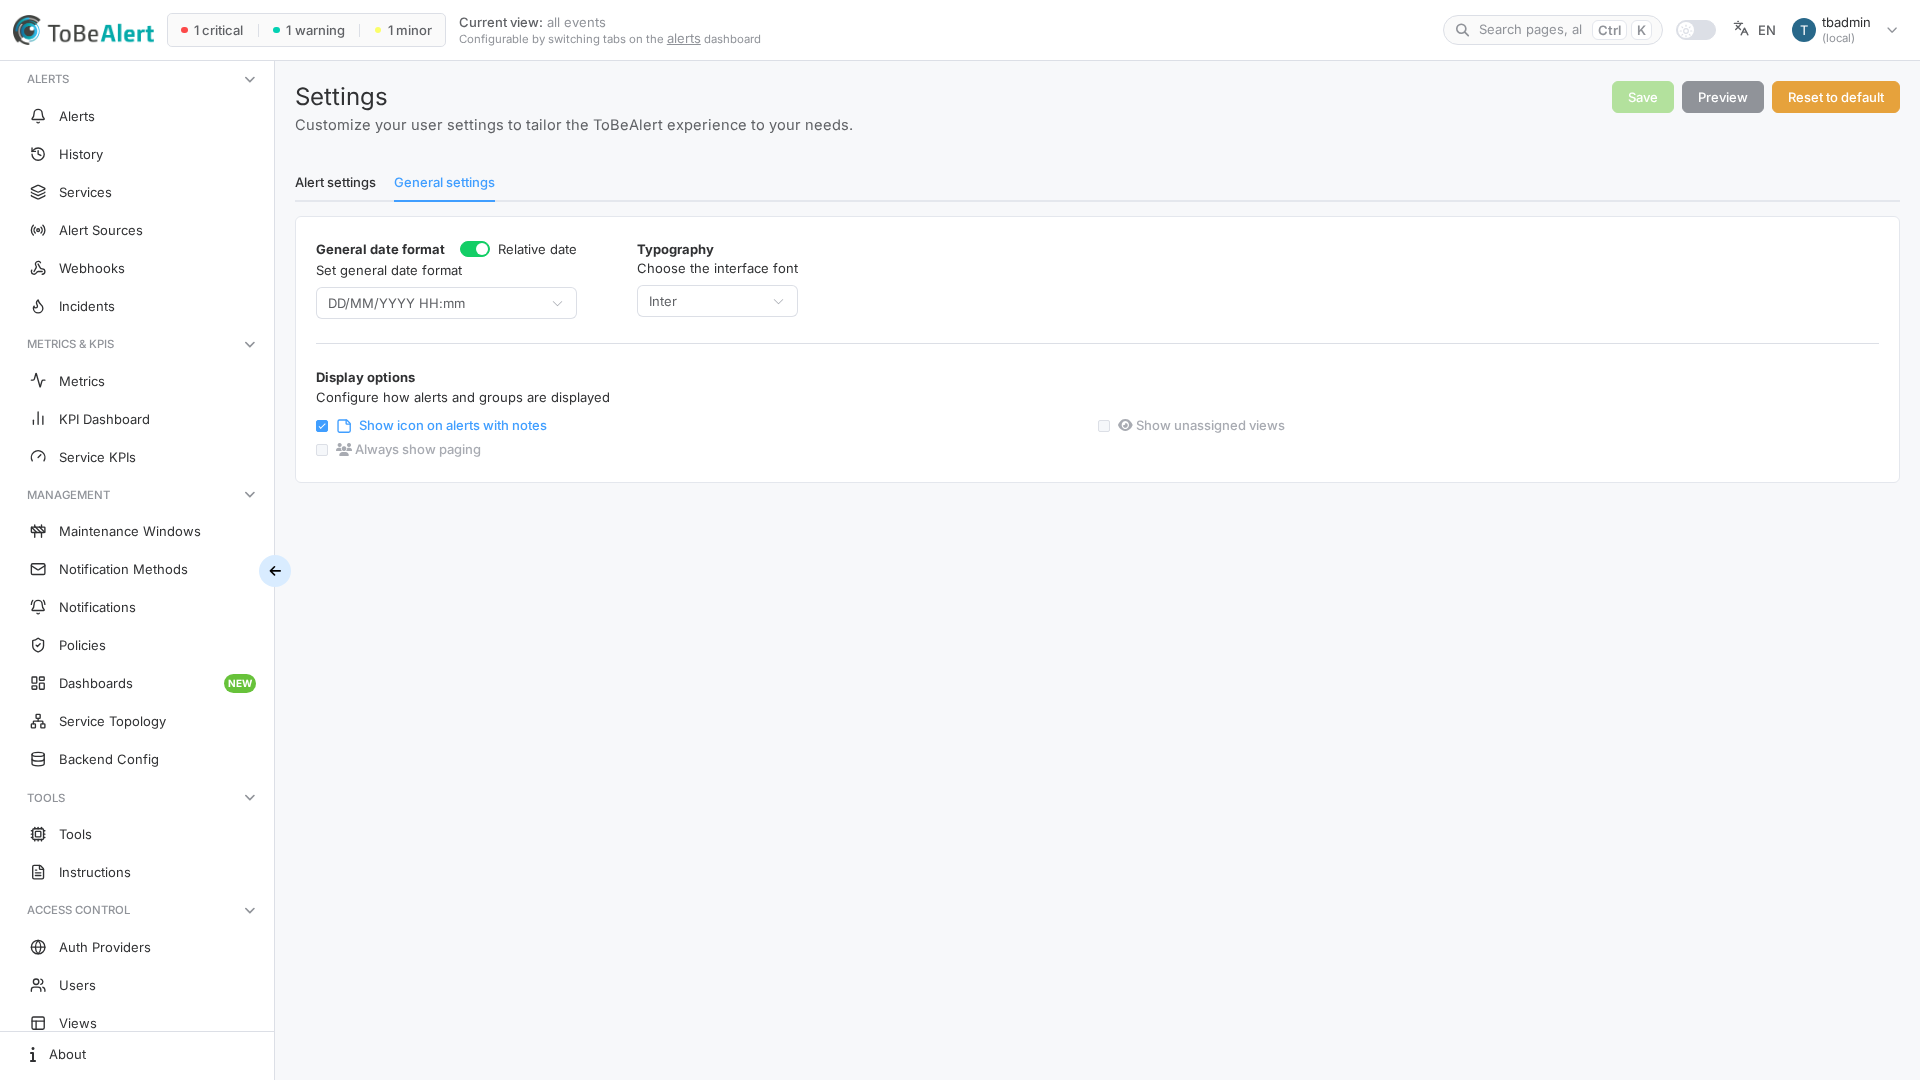Open Incidents flame icon
This screenshot has width=1920, height=1080.
pos(38,306)
